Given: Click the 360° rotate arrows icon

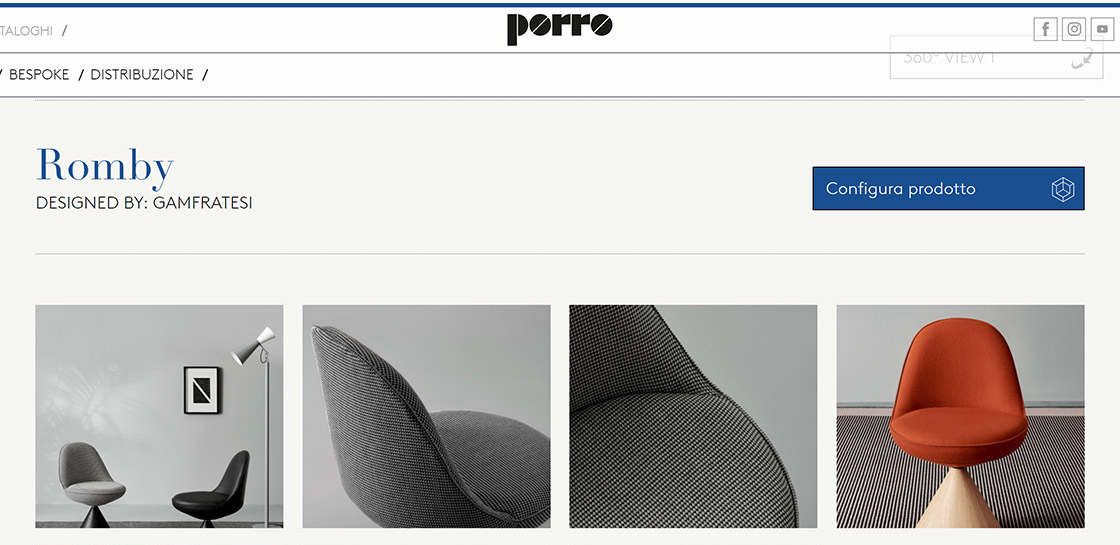Looking at the screenshot, I should [1082, 58].
